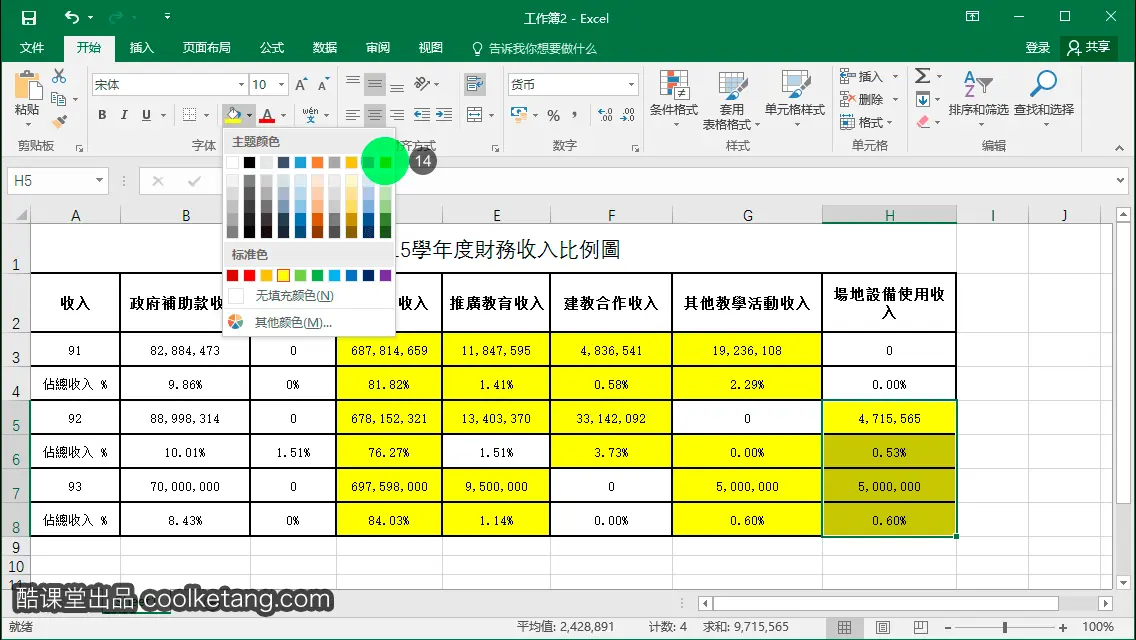The width and height of the screenshot is (1136, 640).
Task: Click the Clear eraser icon
Action: coord(923,122)
